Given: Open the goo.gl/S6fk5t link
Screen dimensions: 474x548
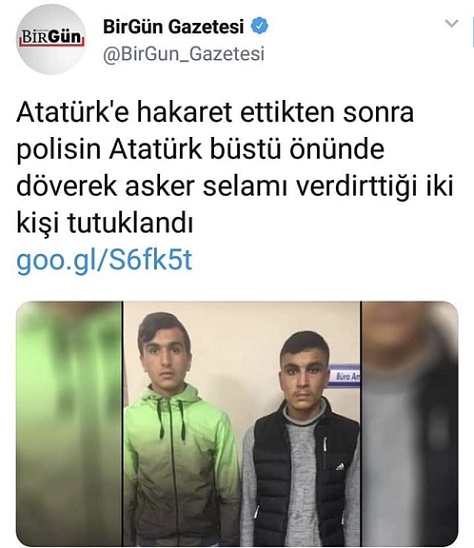Looking at the screenshot, I should 104,261.
